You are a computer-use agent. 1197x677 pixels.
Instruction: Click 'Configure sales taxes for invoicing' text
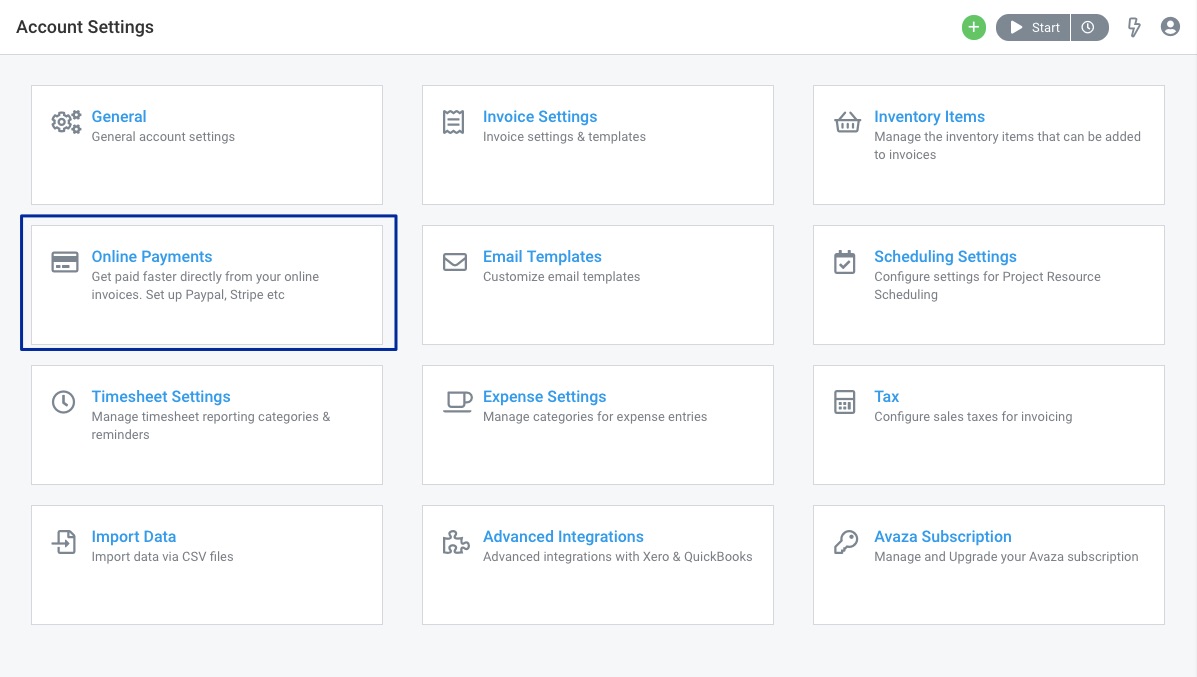coord(973,417)
